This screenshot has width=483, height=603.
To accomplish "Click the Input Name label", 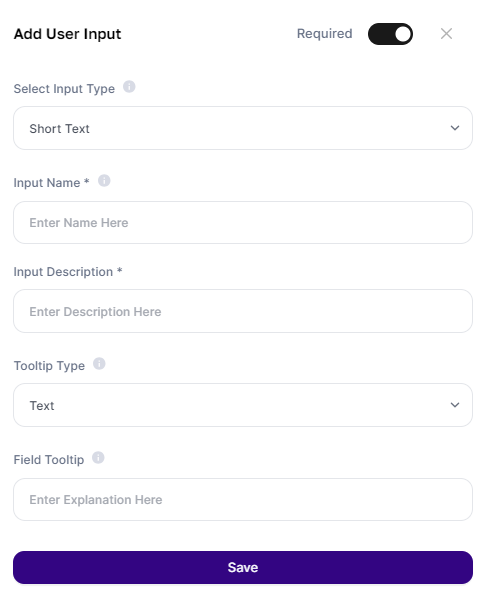I will pos(51,183).
